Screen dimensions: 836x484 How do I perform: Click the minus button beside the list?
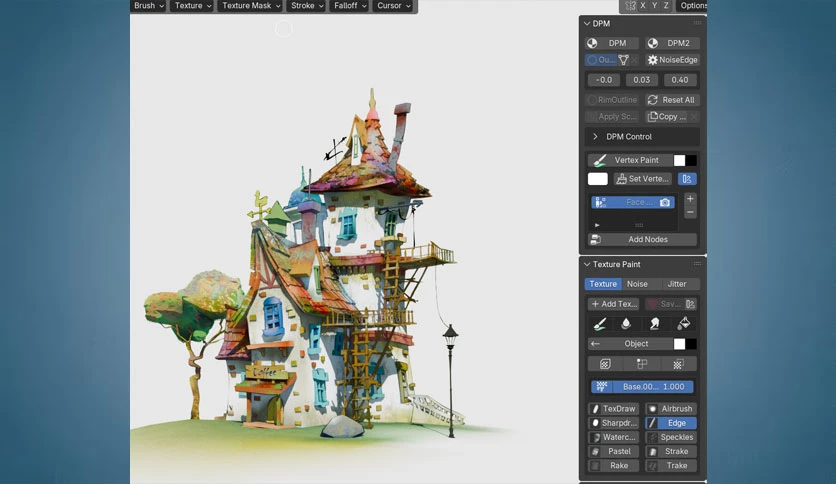690,212
